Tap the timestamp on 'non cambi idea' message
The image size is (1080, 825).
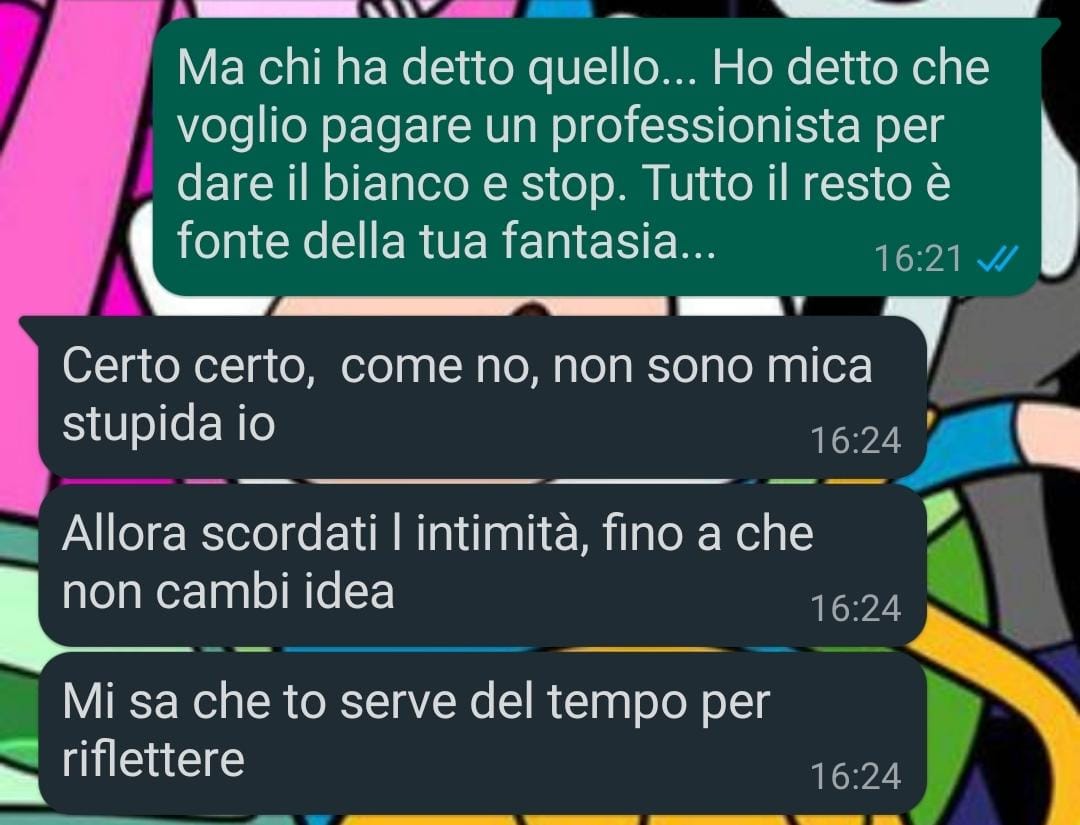(x=855, y=609)
